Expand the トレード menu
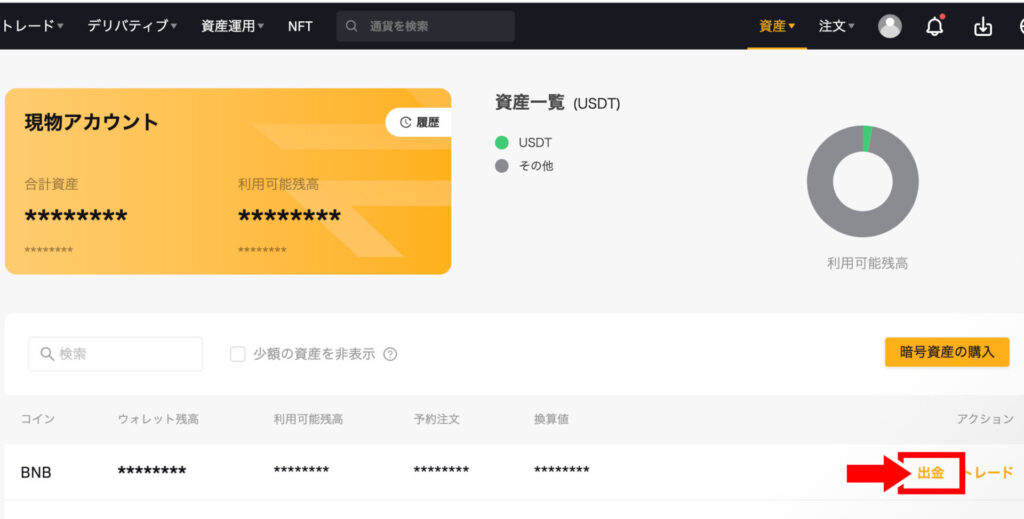The height and width of the screenshot is (519, 1024). click(31, 26)
